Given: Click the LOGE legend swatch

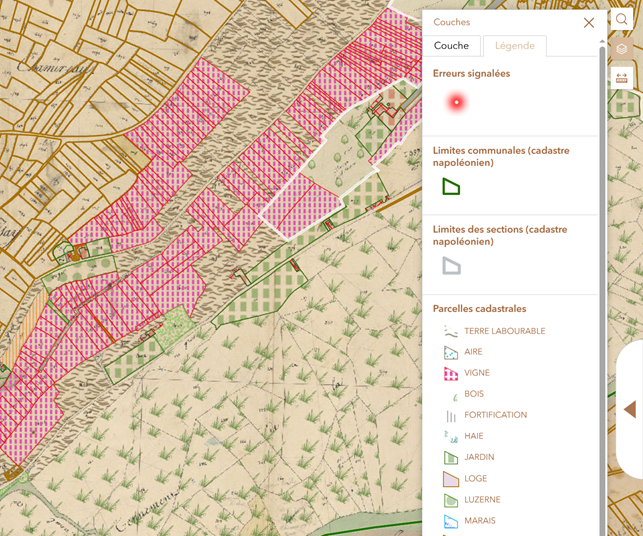Looking at the screenshot, I should coord(451,479).
